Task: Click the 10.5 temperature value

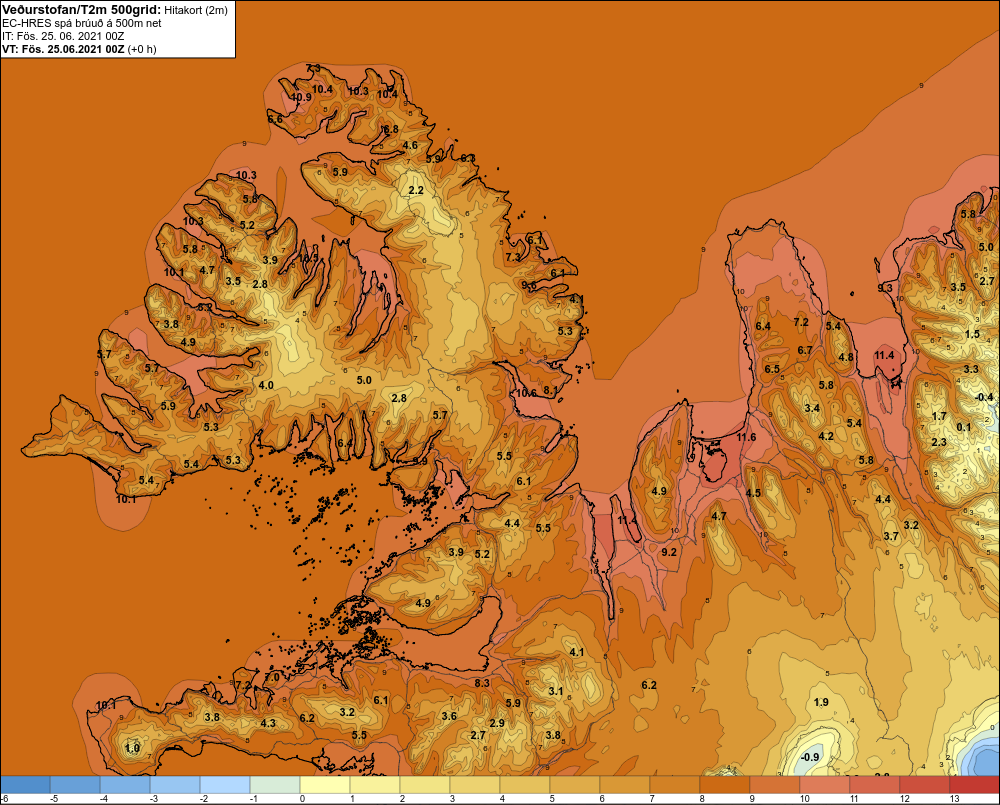Action: pos(308,258)
